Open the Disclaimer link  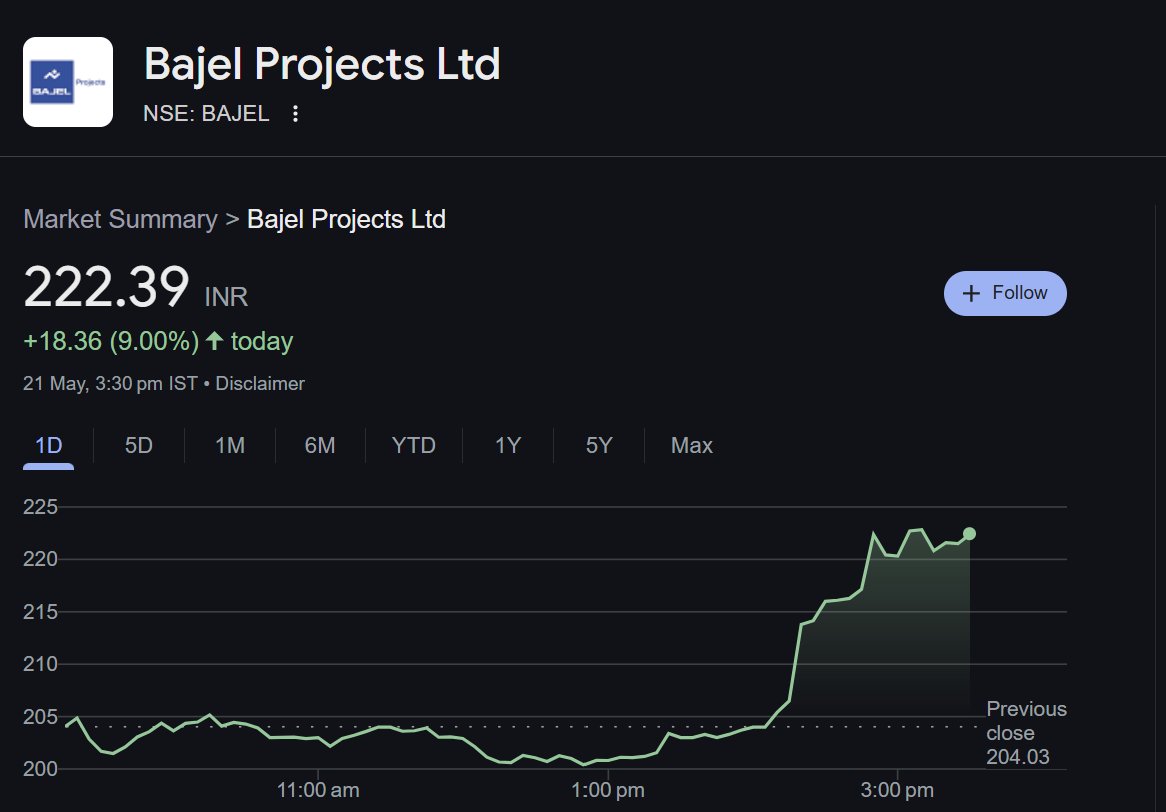(260, 384)
